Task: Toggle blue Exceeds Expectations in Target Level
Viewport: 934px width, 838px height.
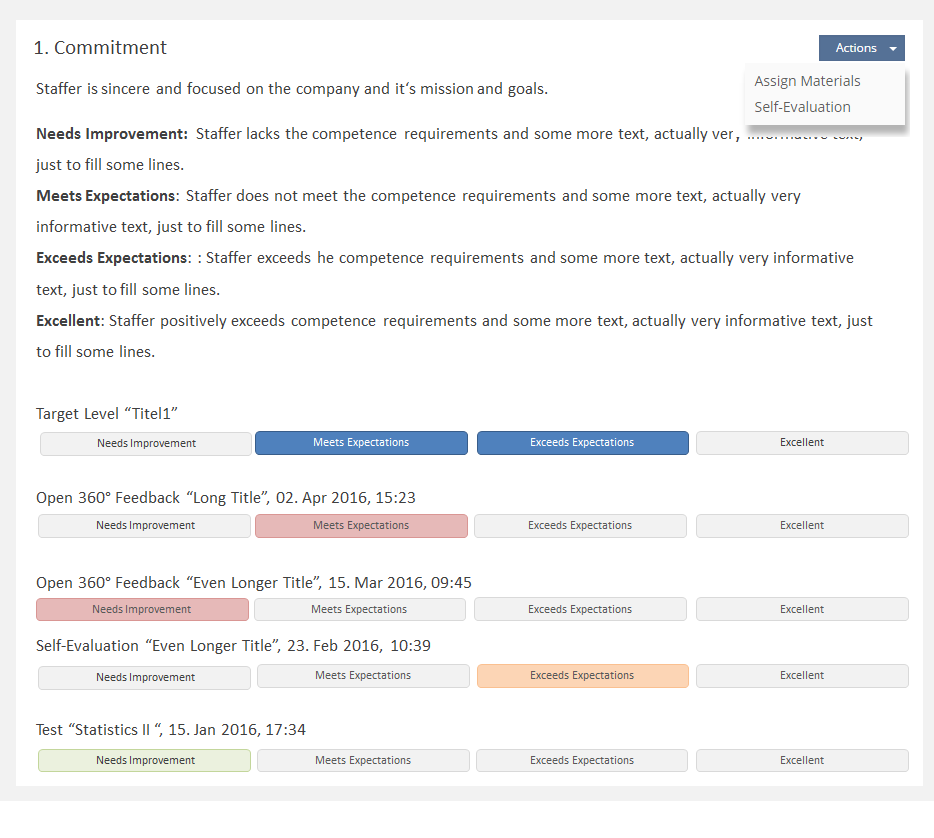Action: [582, 442]
